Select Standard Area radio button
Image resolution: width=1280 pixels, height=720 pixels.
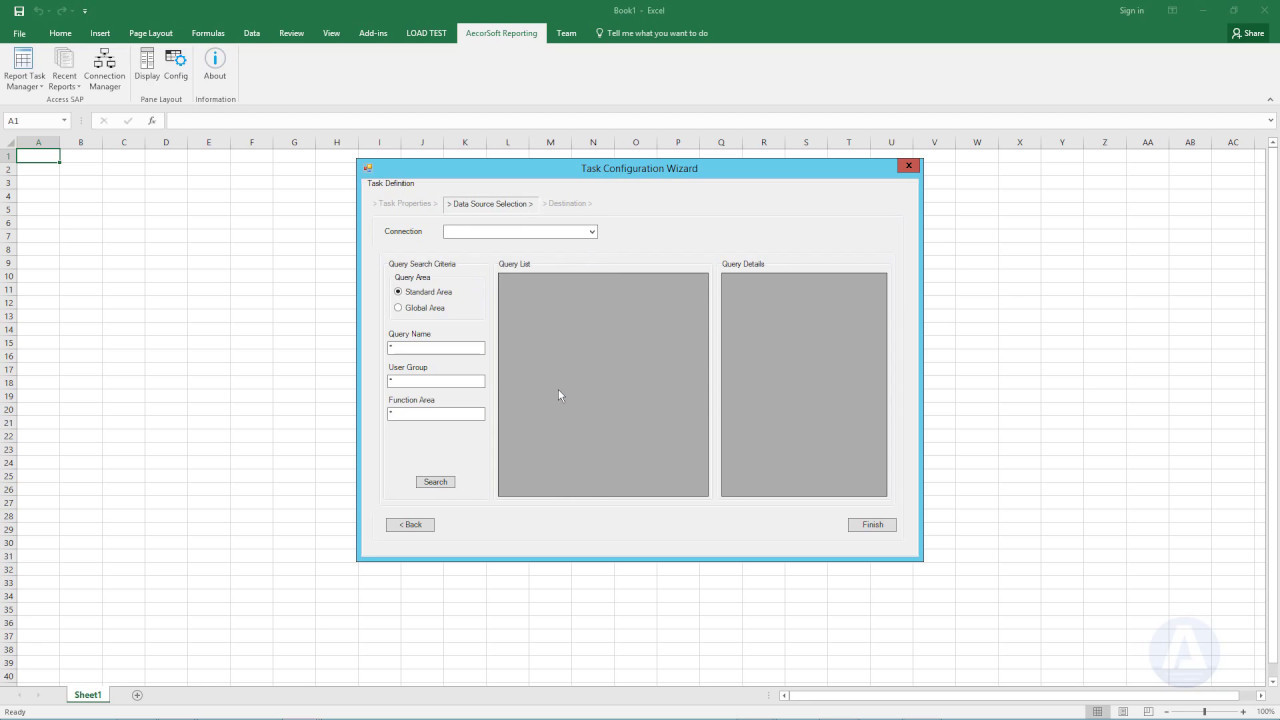[x=398, y=292]
